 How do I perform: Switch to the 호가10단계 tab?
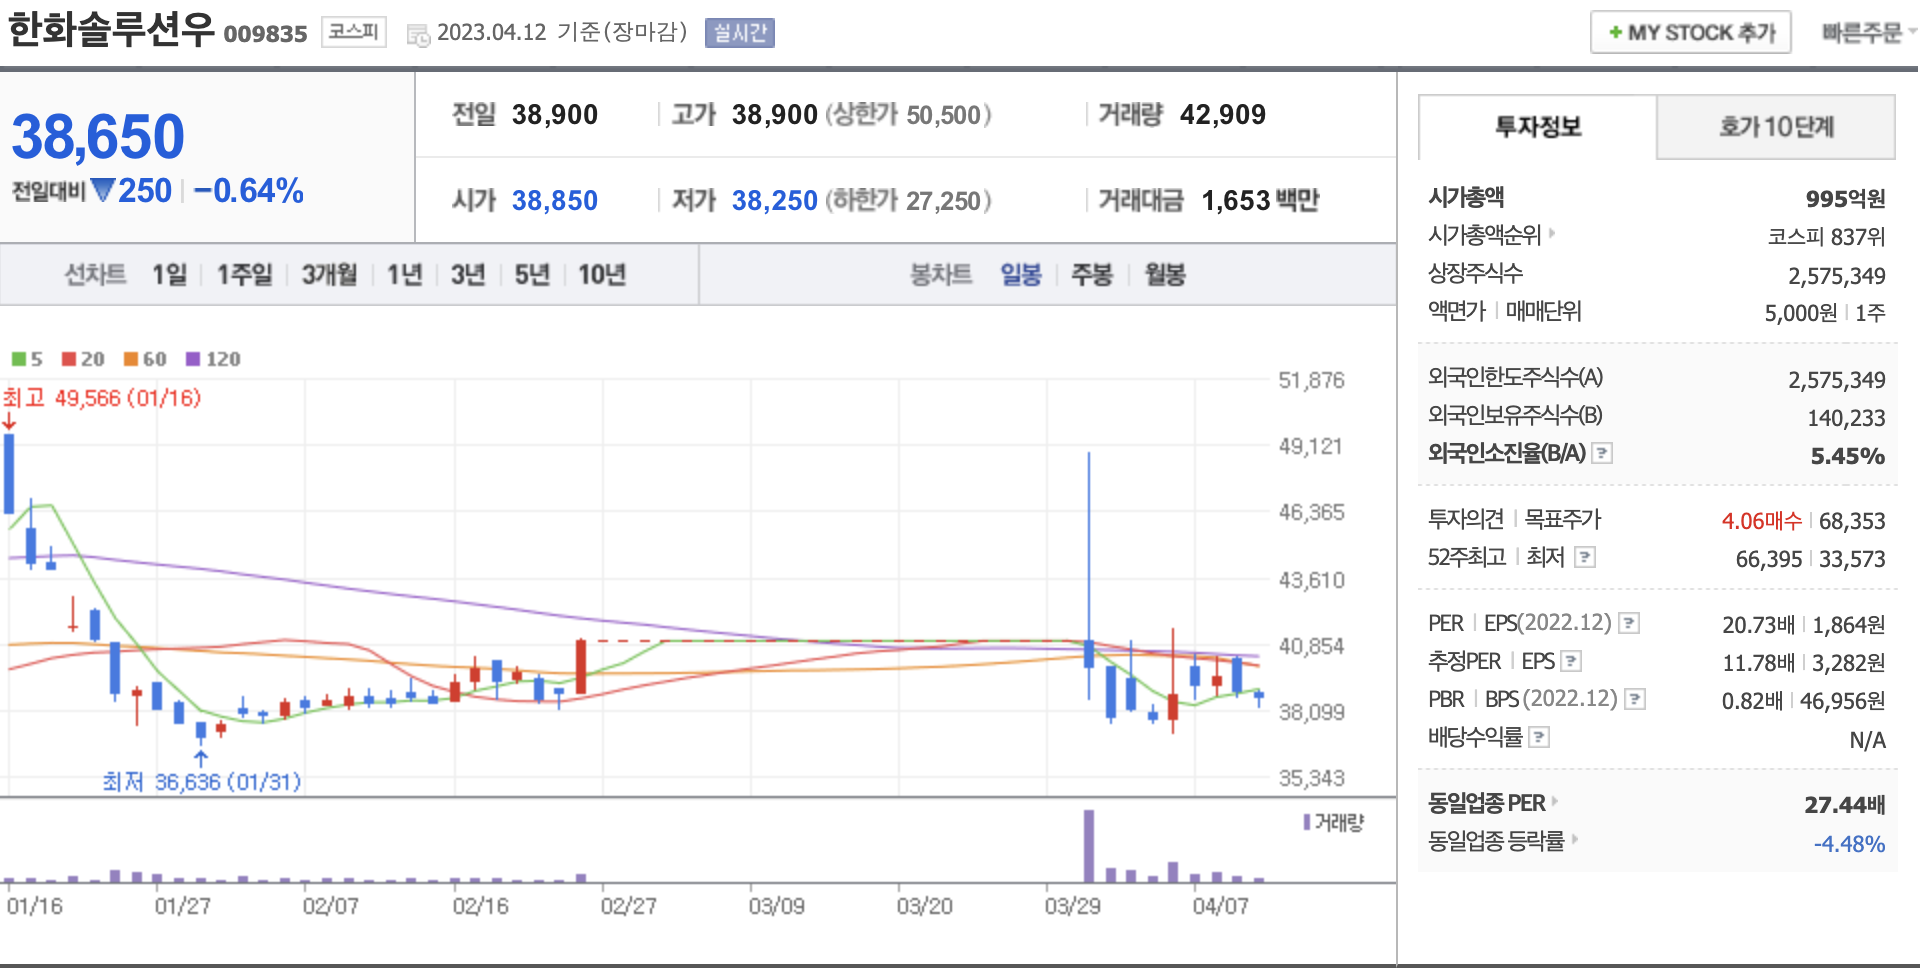click(x=1776, y=127)
